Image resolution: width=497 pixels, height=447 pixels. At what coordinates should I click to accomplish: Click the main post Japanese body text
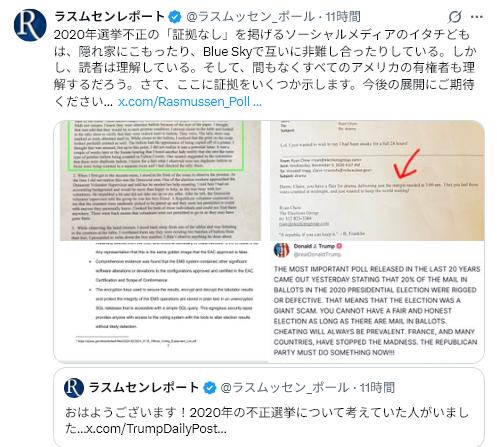point(265,68)
